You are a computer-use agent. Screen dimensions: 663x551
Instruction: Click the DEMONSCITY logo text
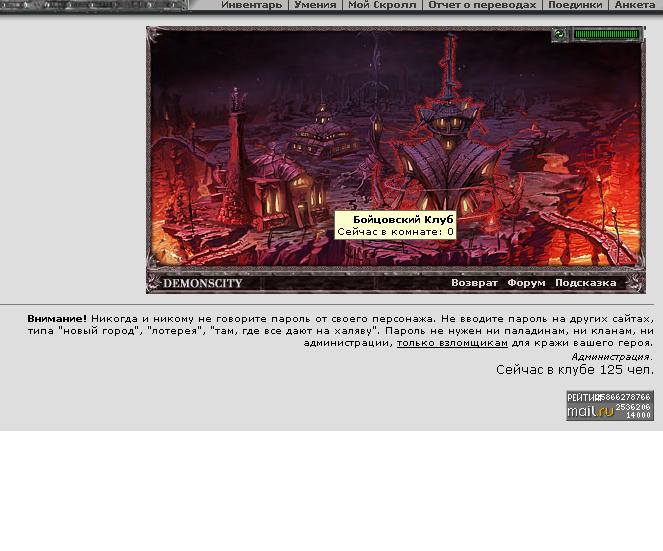click(203, 283)
